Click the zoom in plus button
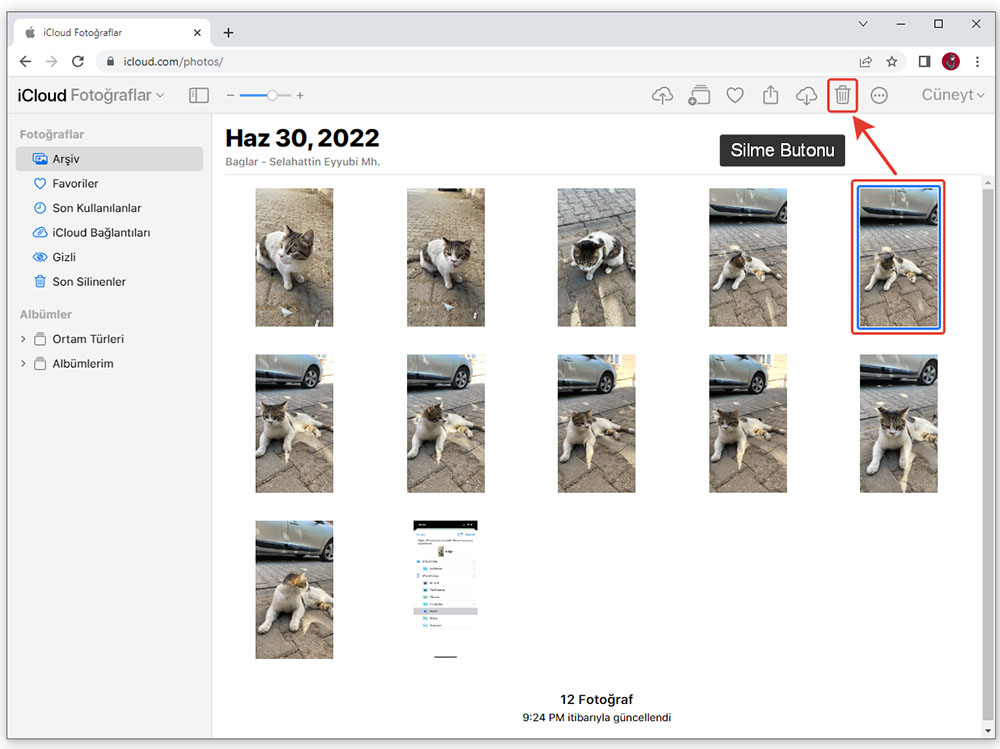Viewport: 1000px width, 749px height. click(x=300, y=95)
